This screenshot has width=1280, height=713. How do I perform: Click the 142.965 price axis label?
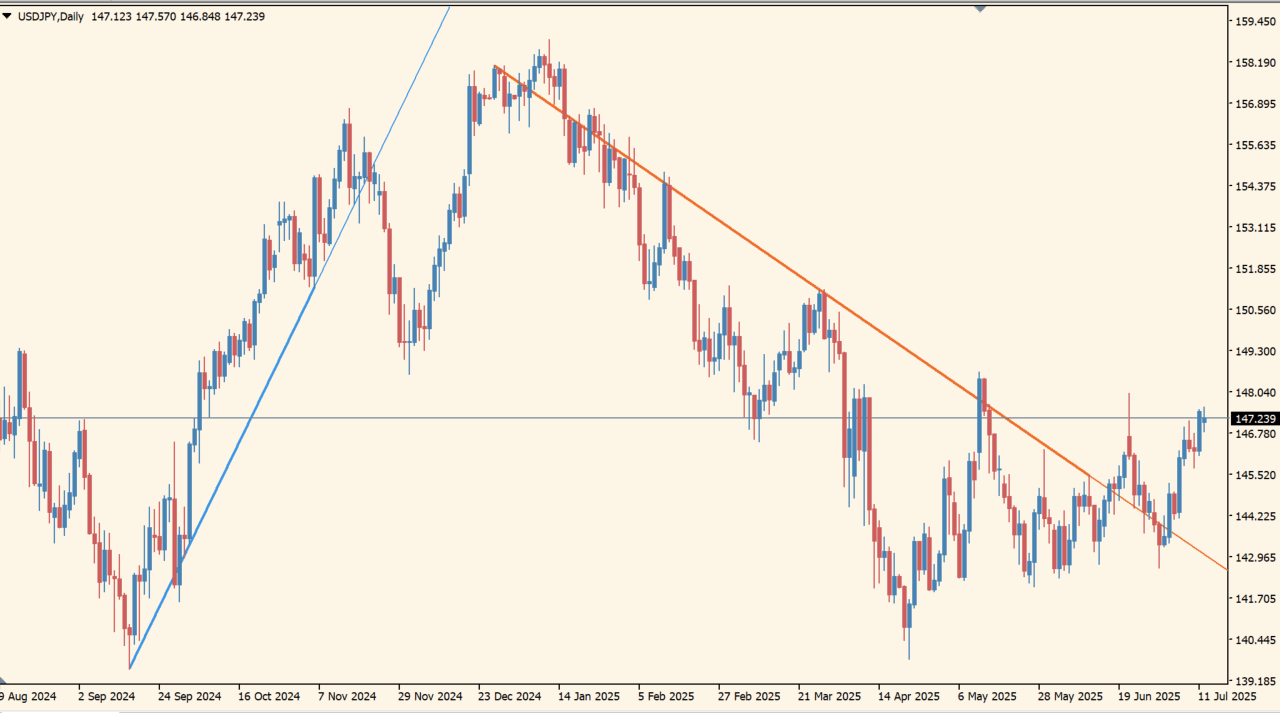(x=1255, y=557)
